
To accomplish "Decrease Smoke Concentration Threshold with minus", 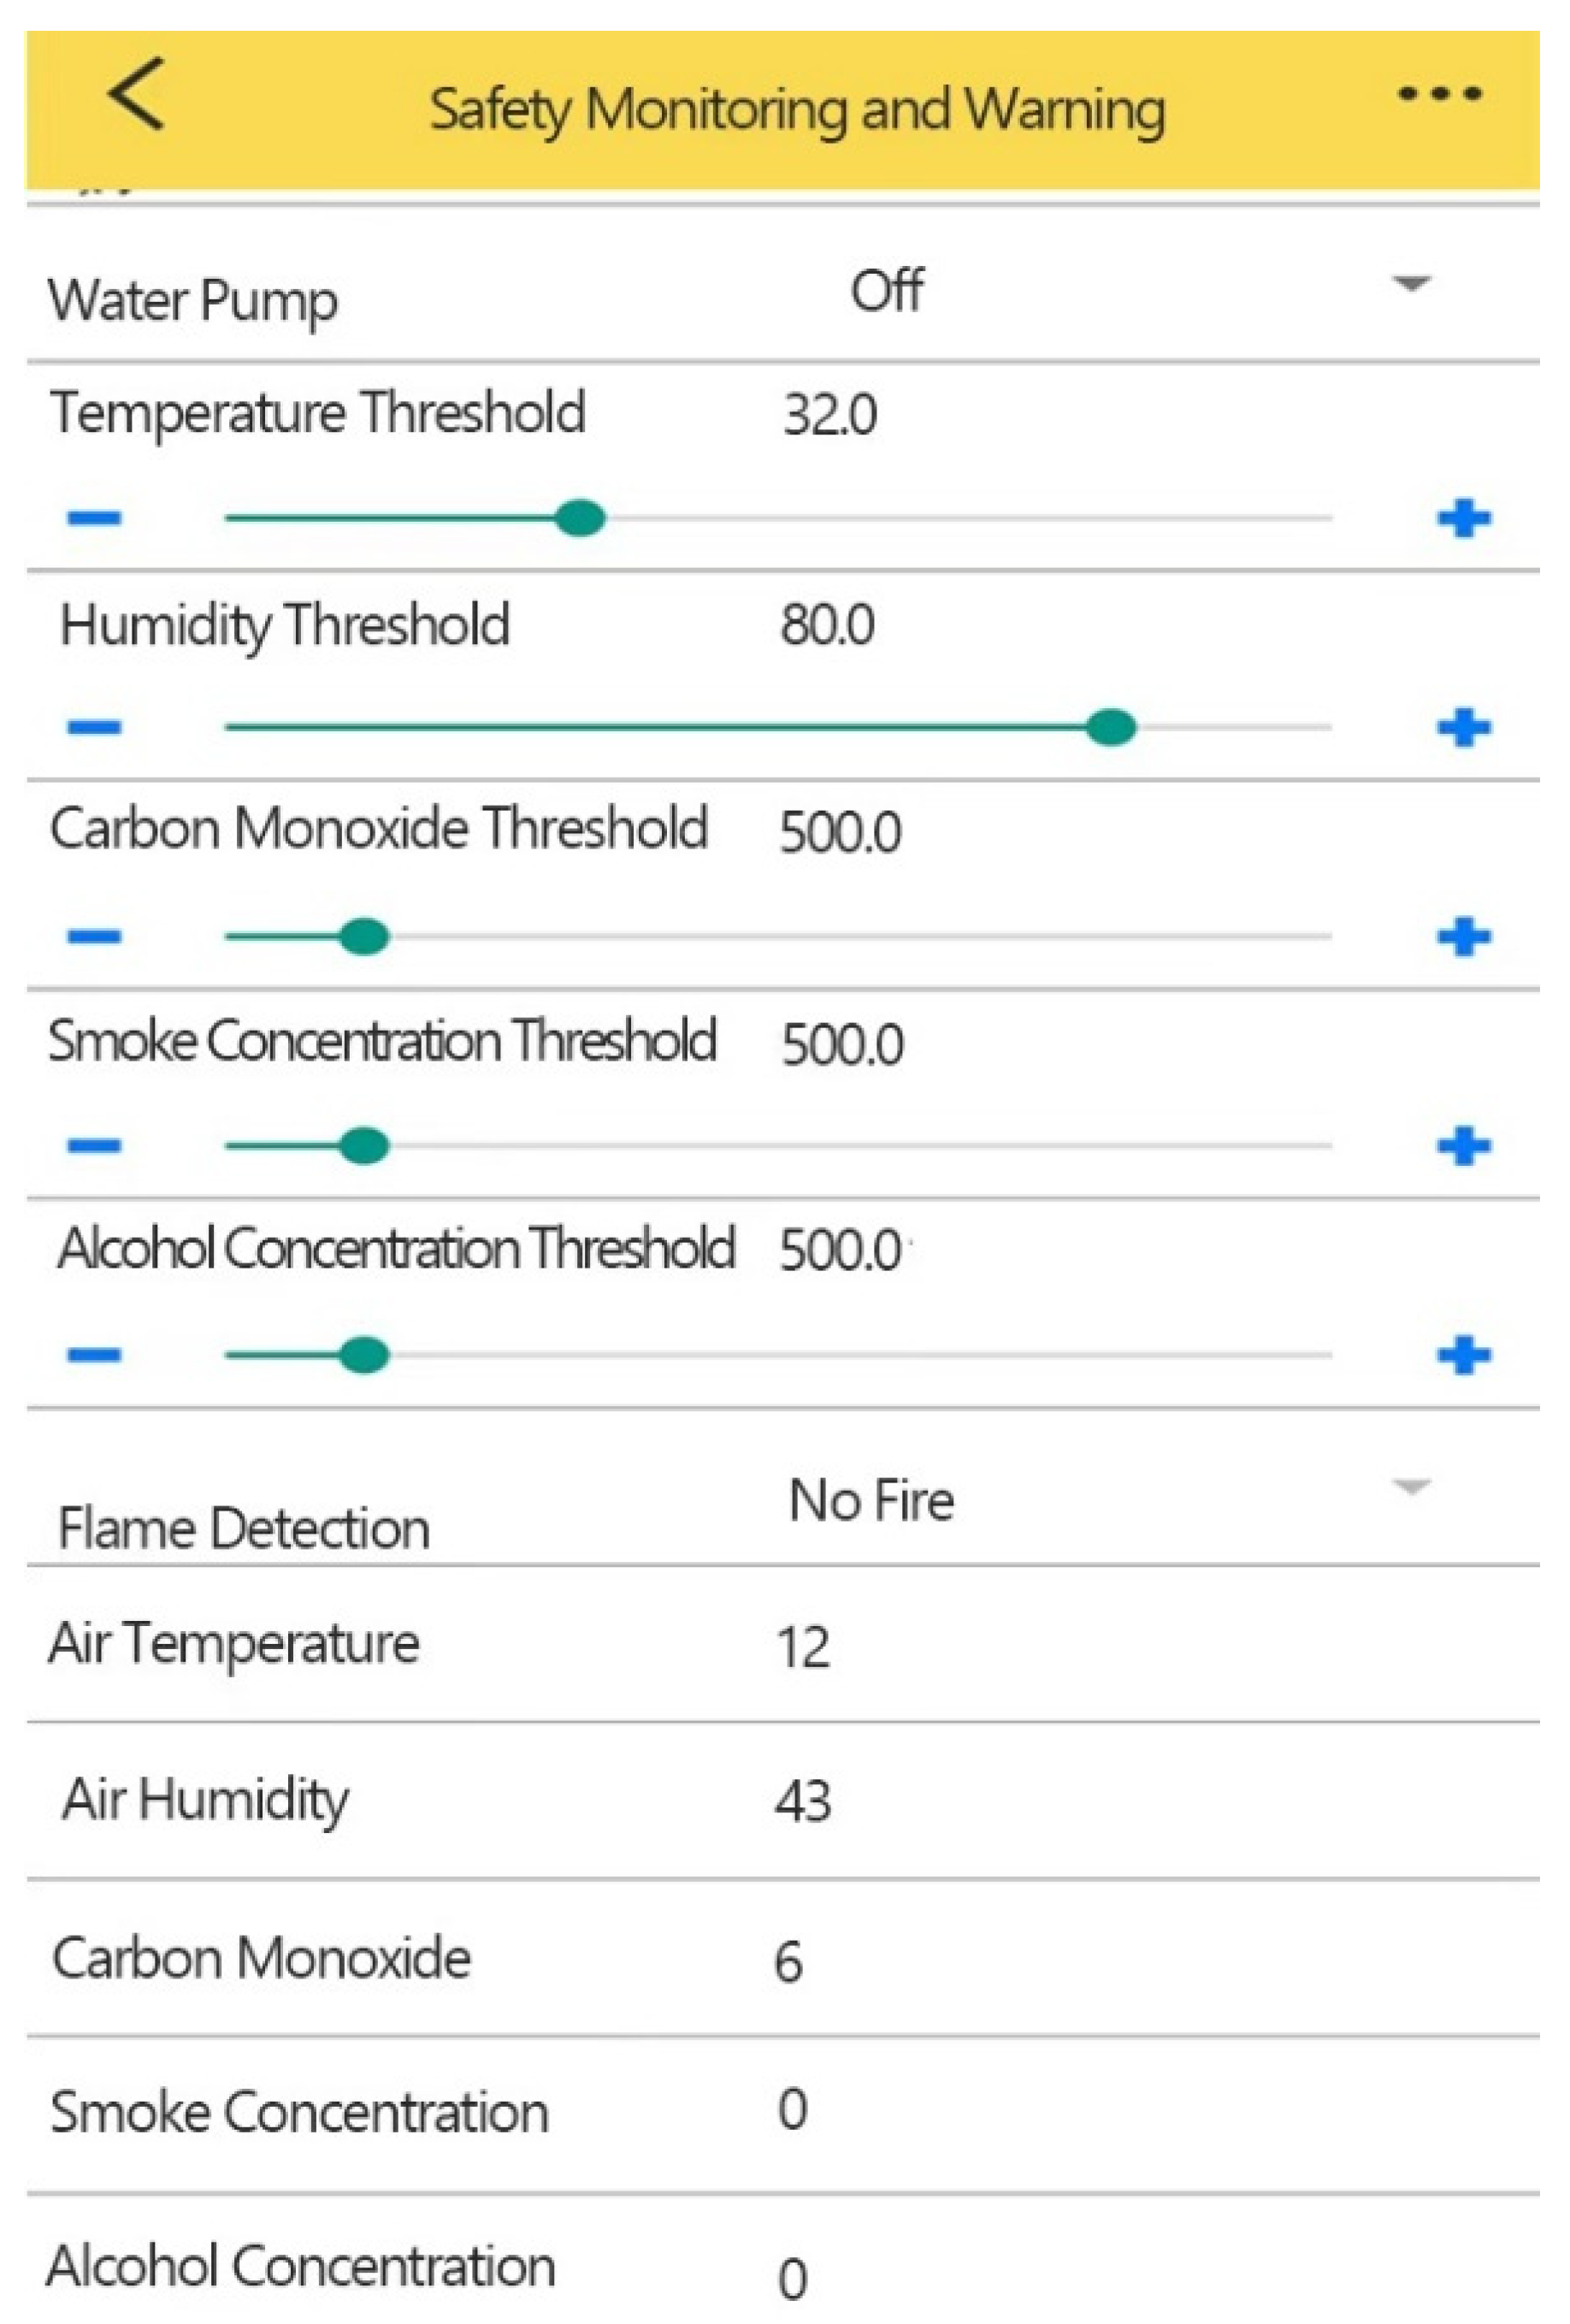I will (x=95, y=1146).
